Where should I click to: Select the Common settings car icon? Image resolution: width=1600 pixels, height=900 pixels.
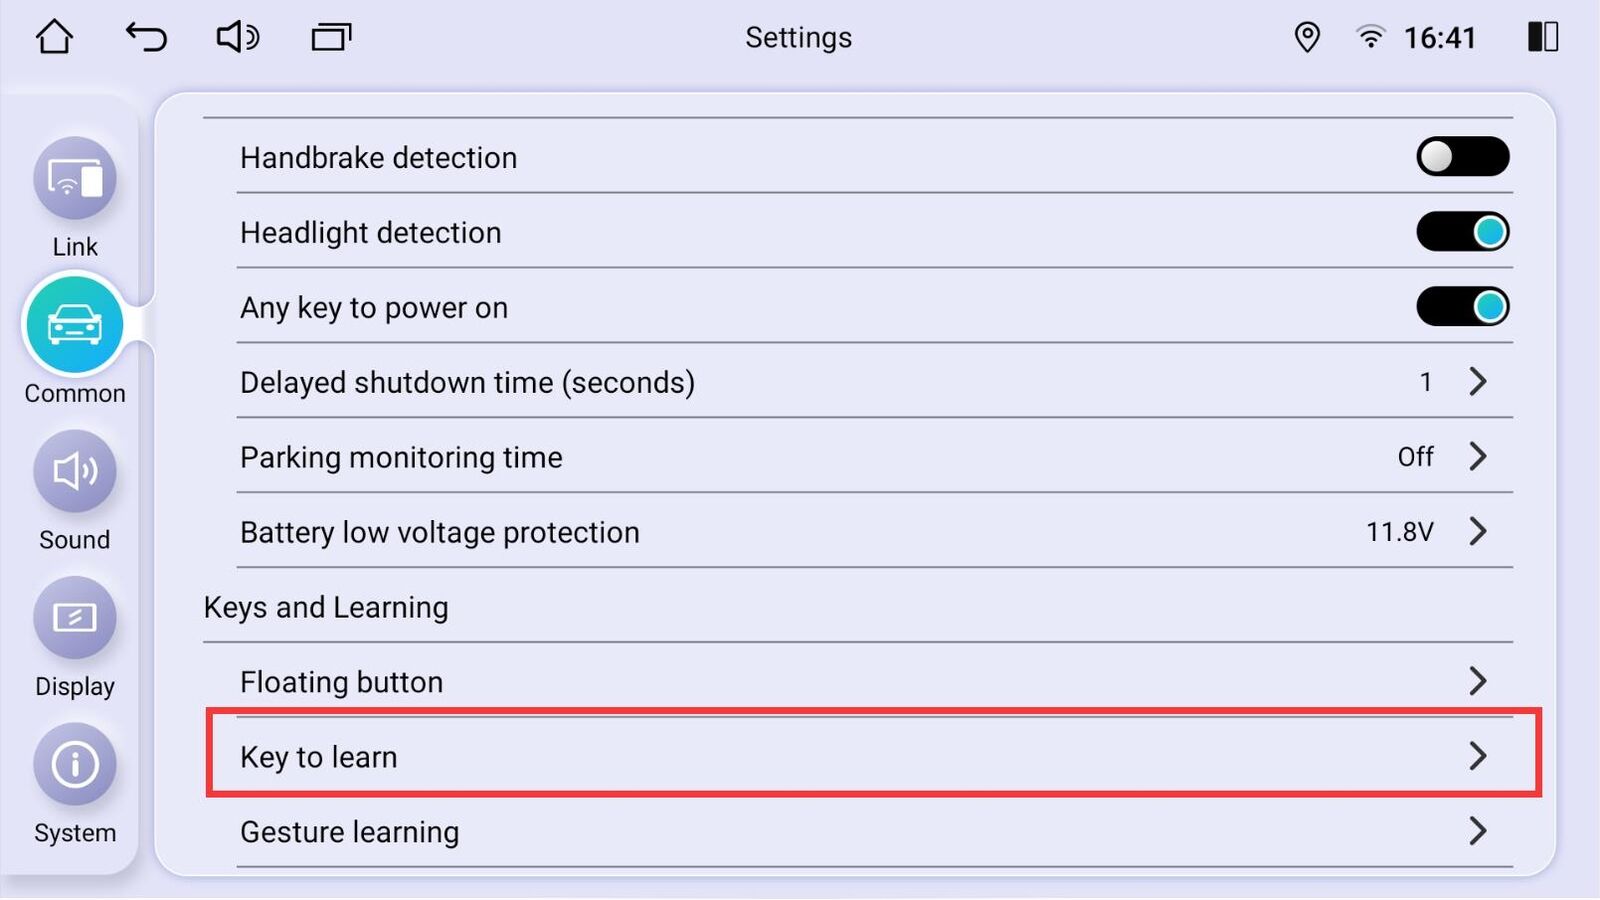[74, 324]
